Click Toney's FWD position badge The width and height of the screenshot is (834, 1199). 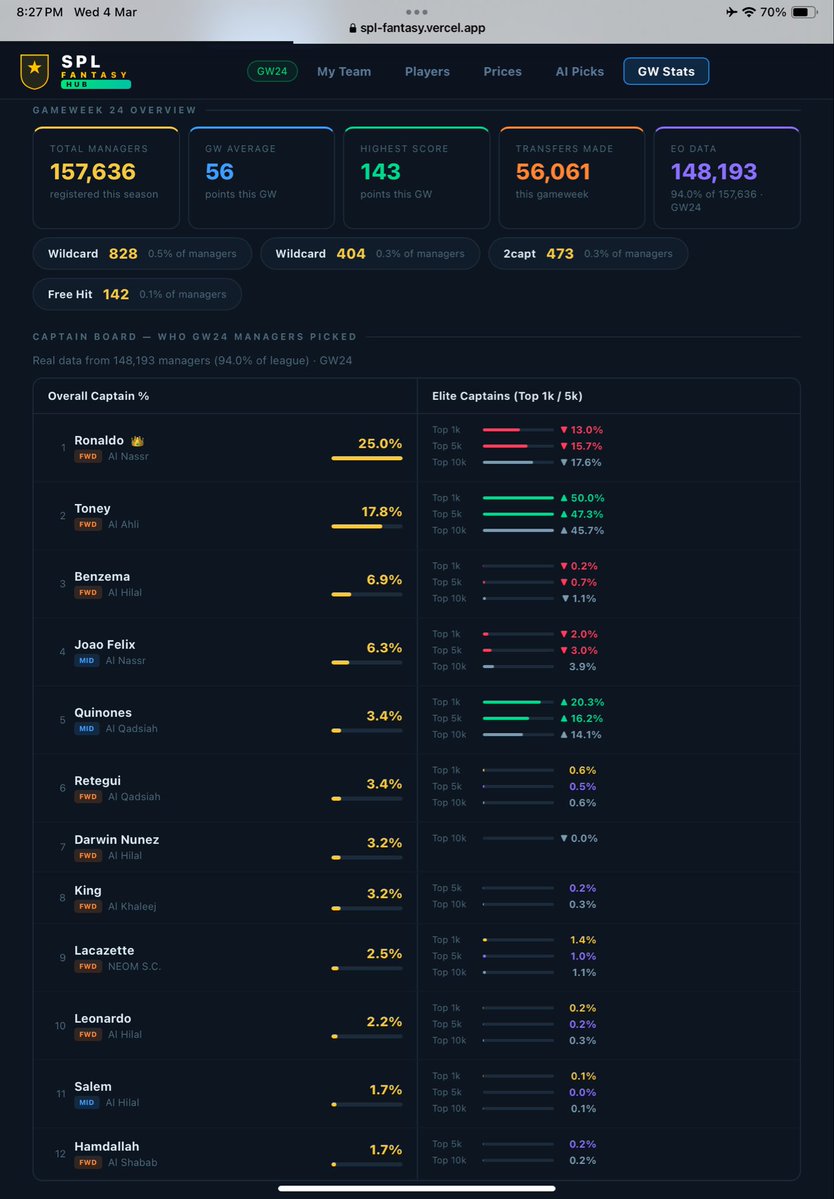point(88,525)
